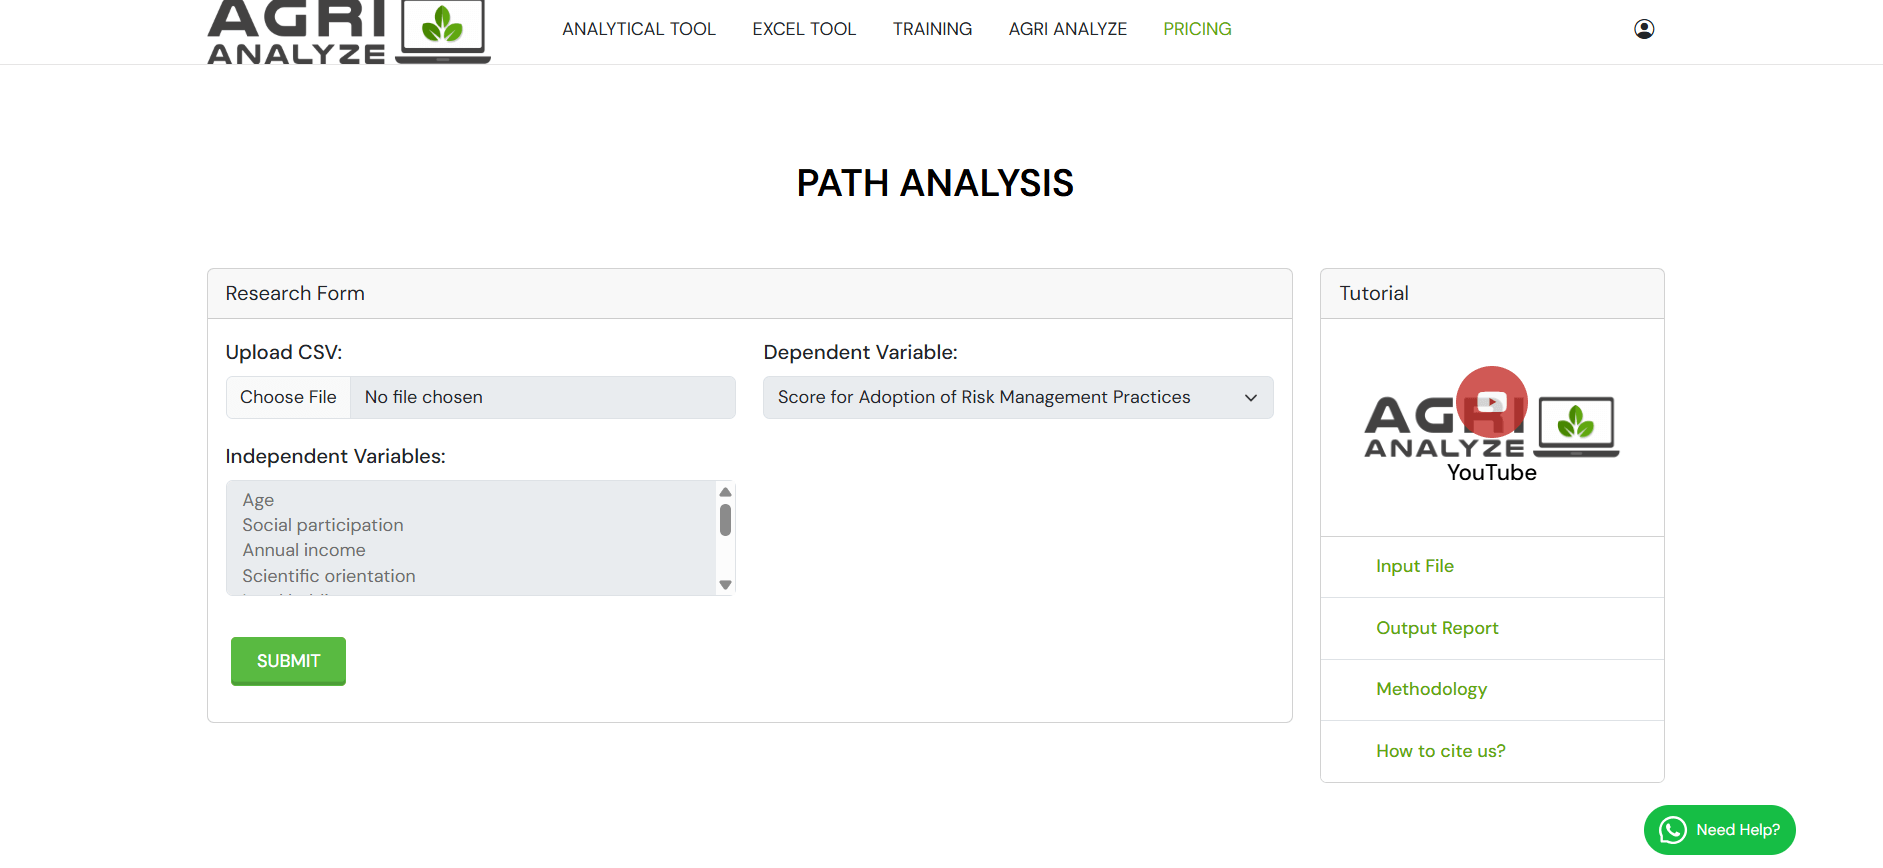Screen dimensions: 1883x868
Task: Go to the Training page
Action: [932, 29]
